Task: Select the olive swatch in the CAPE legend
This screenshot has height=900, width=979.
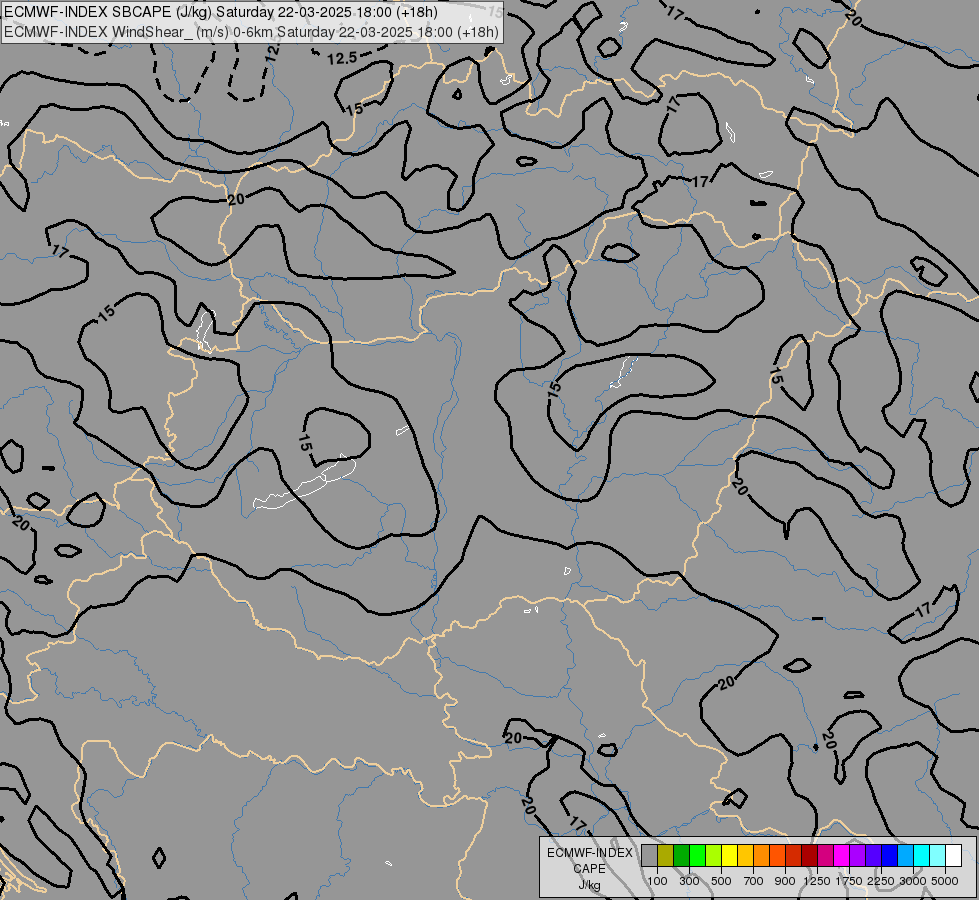Action: coord(666,855)
